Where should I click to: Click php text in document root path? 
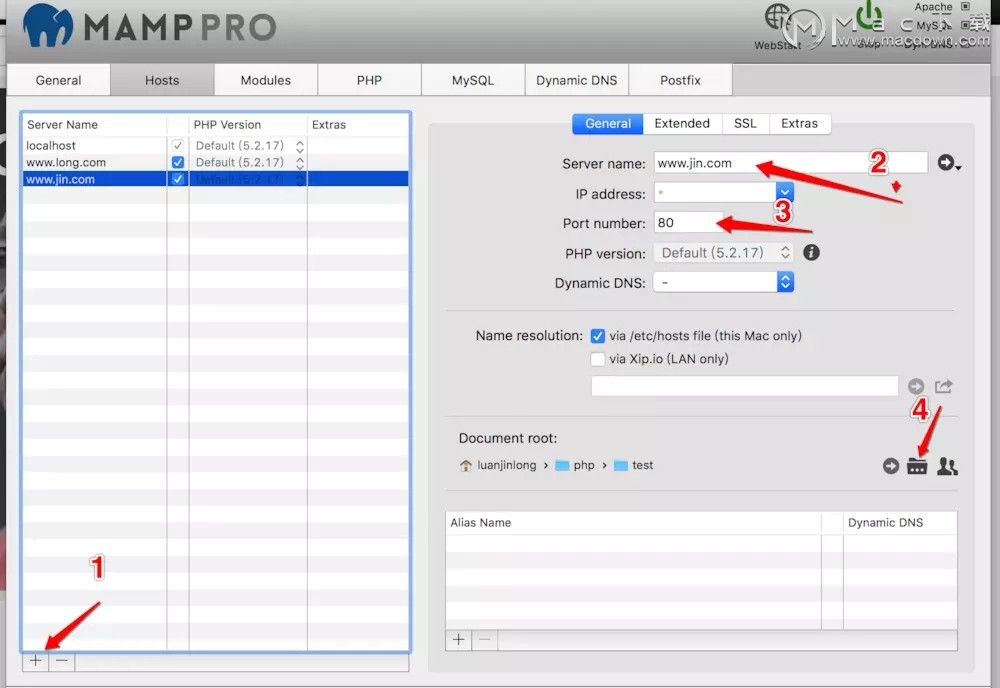click(584, 465)
